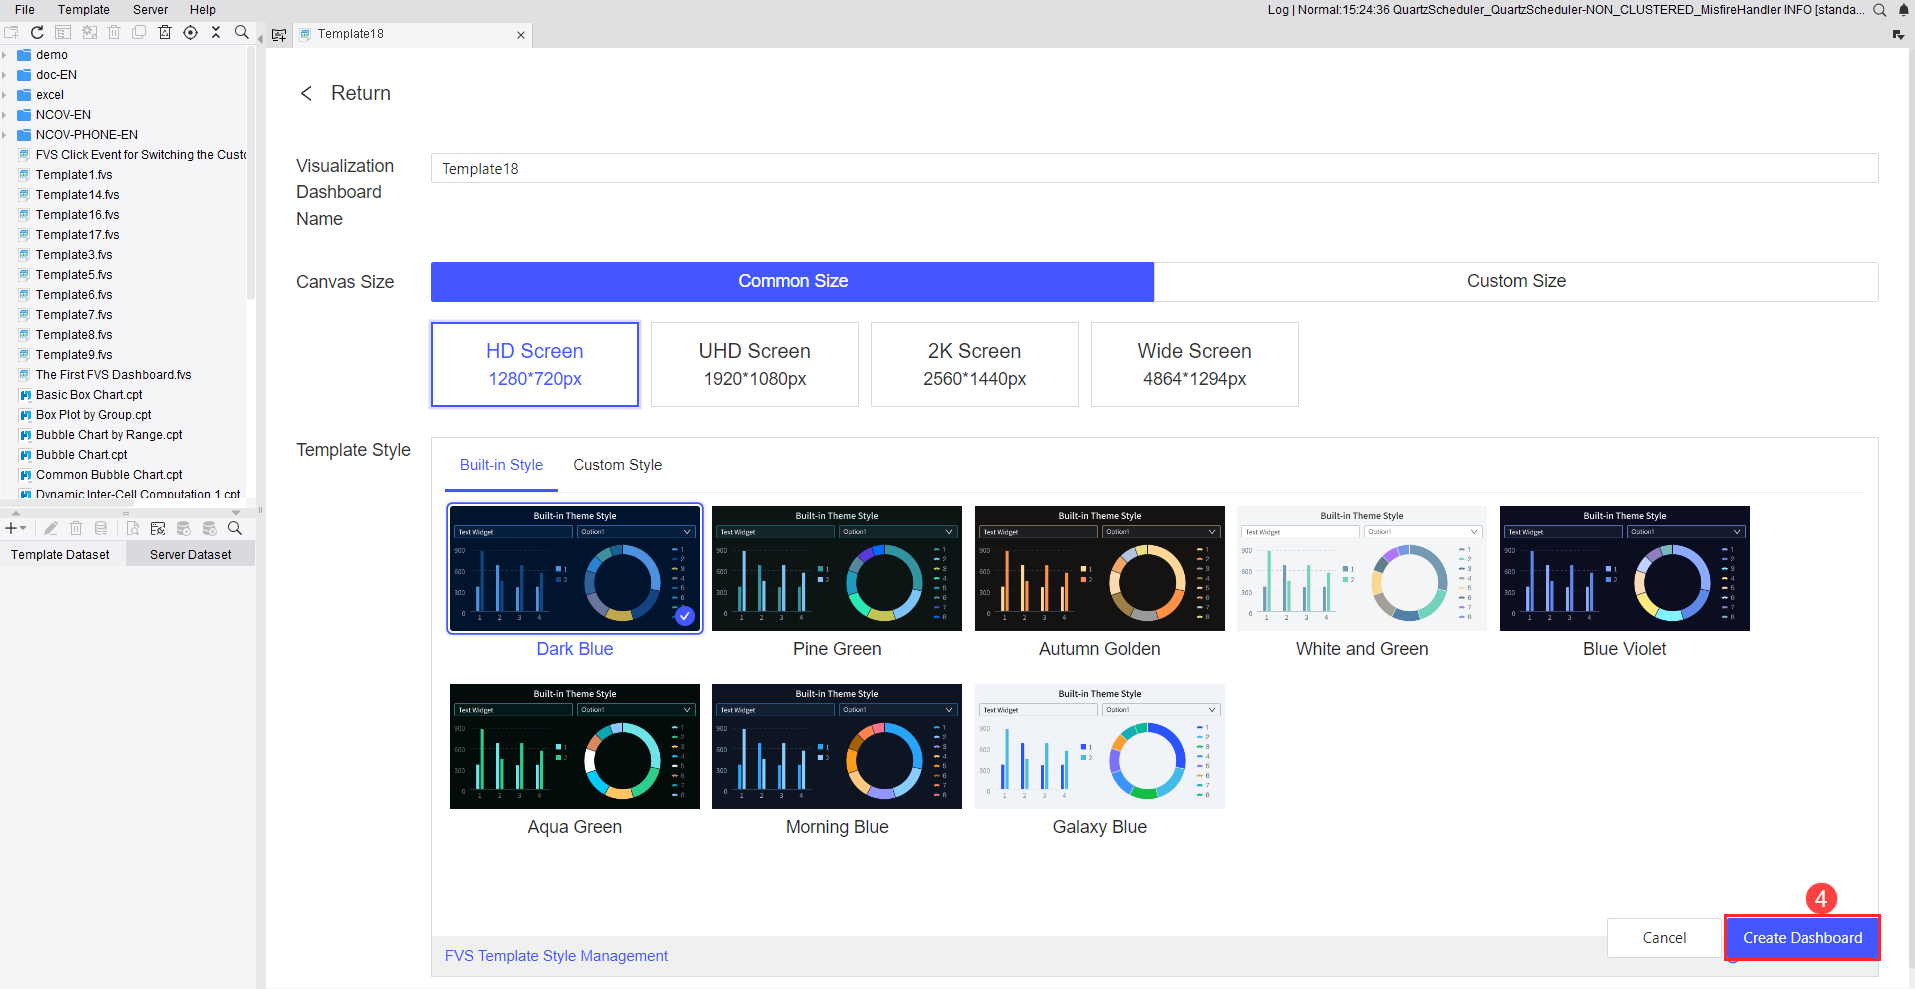Open the Server menu
The width and height of the screenshot is (1915, 989).
pos(150,10)
